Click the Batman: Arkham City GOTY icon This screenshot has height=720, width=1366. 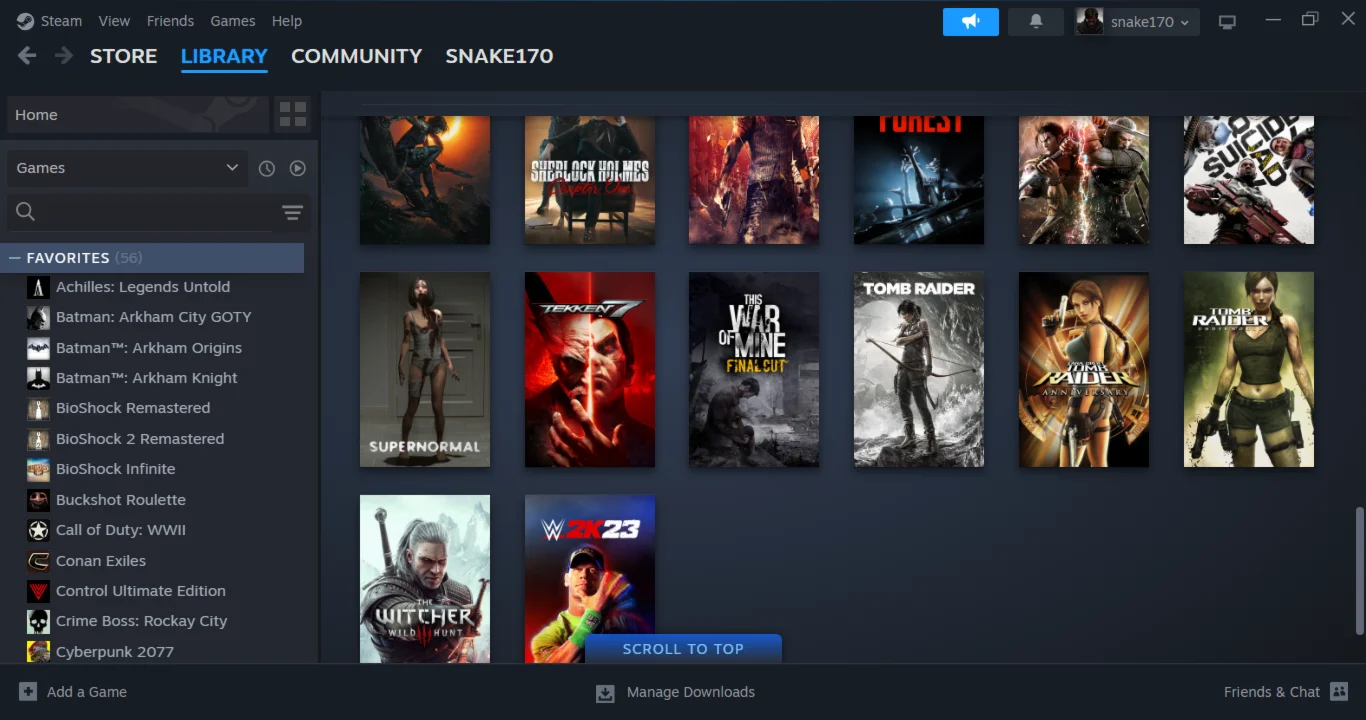[38, 317]
